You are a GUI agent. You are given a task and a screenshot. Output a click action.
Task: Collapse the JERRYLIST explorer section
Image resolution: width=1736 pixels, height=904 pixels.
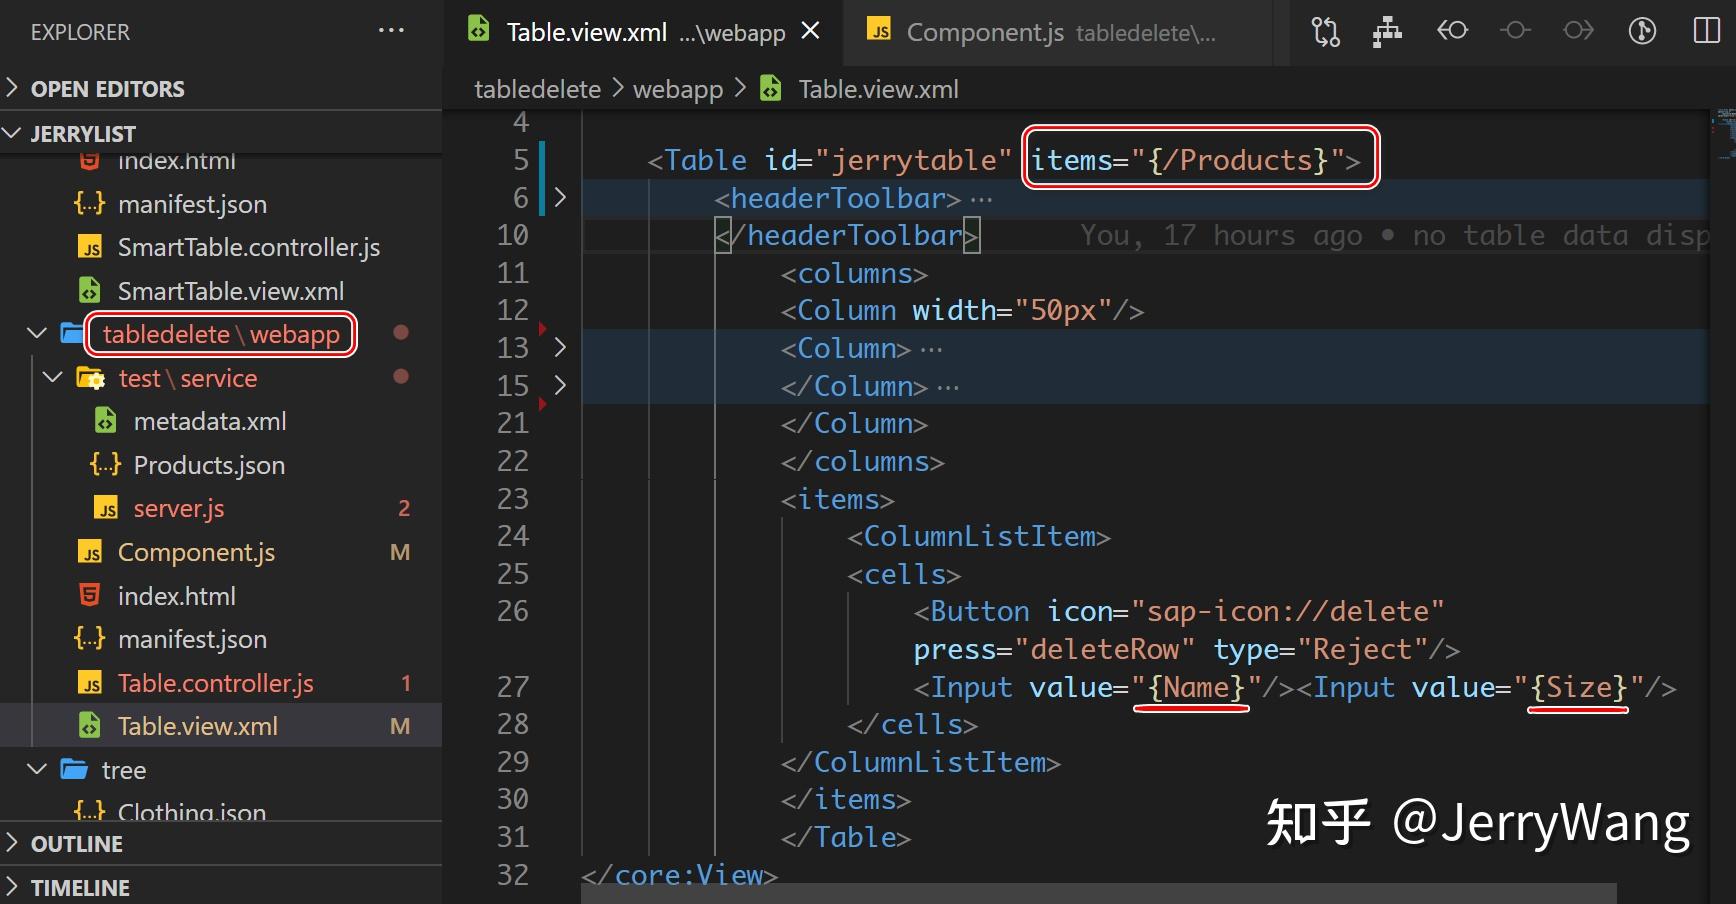[x=13, y=133]
